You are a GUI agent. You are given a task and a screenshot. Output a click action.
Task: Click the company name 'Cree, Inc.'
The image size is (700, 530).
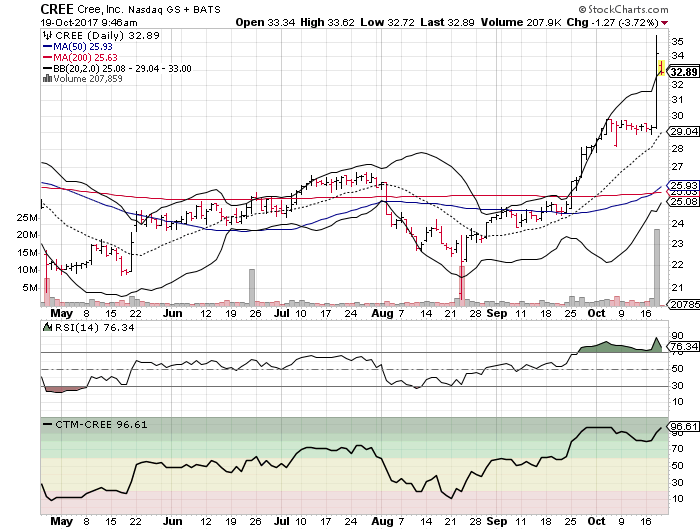(100, 9)
